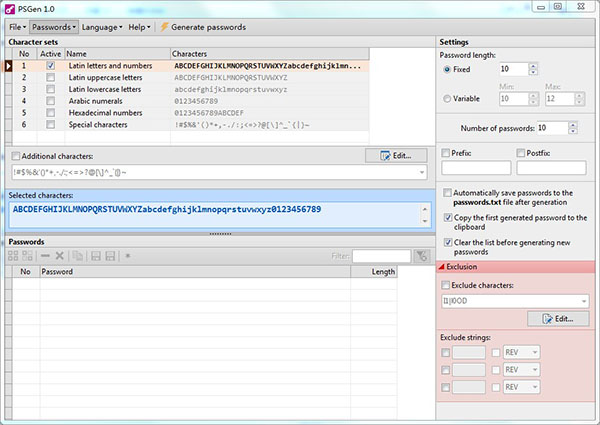Click the lightning Generate passwords icon
This screenshot has height=425, width=600.
click(165, 25)
